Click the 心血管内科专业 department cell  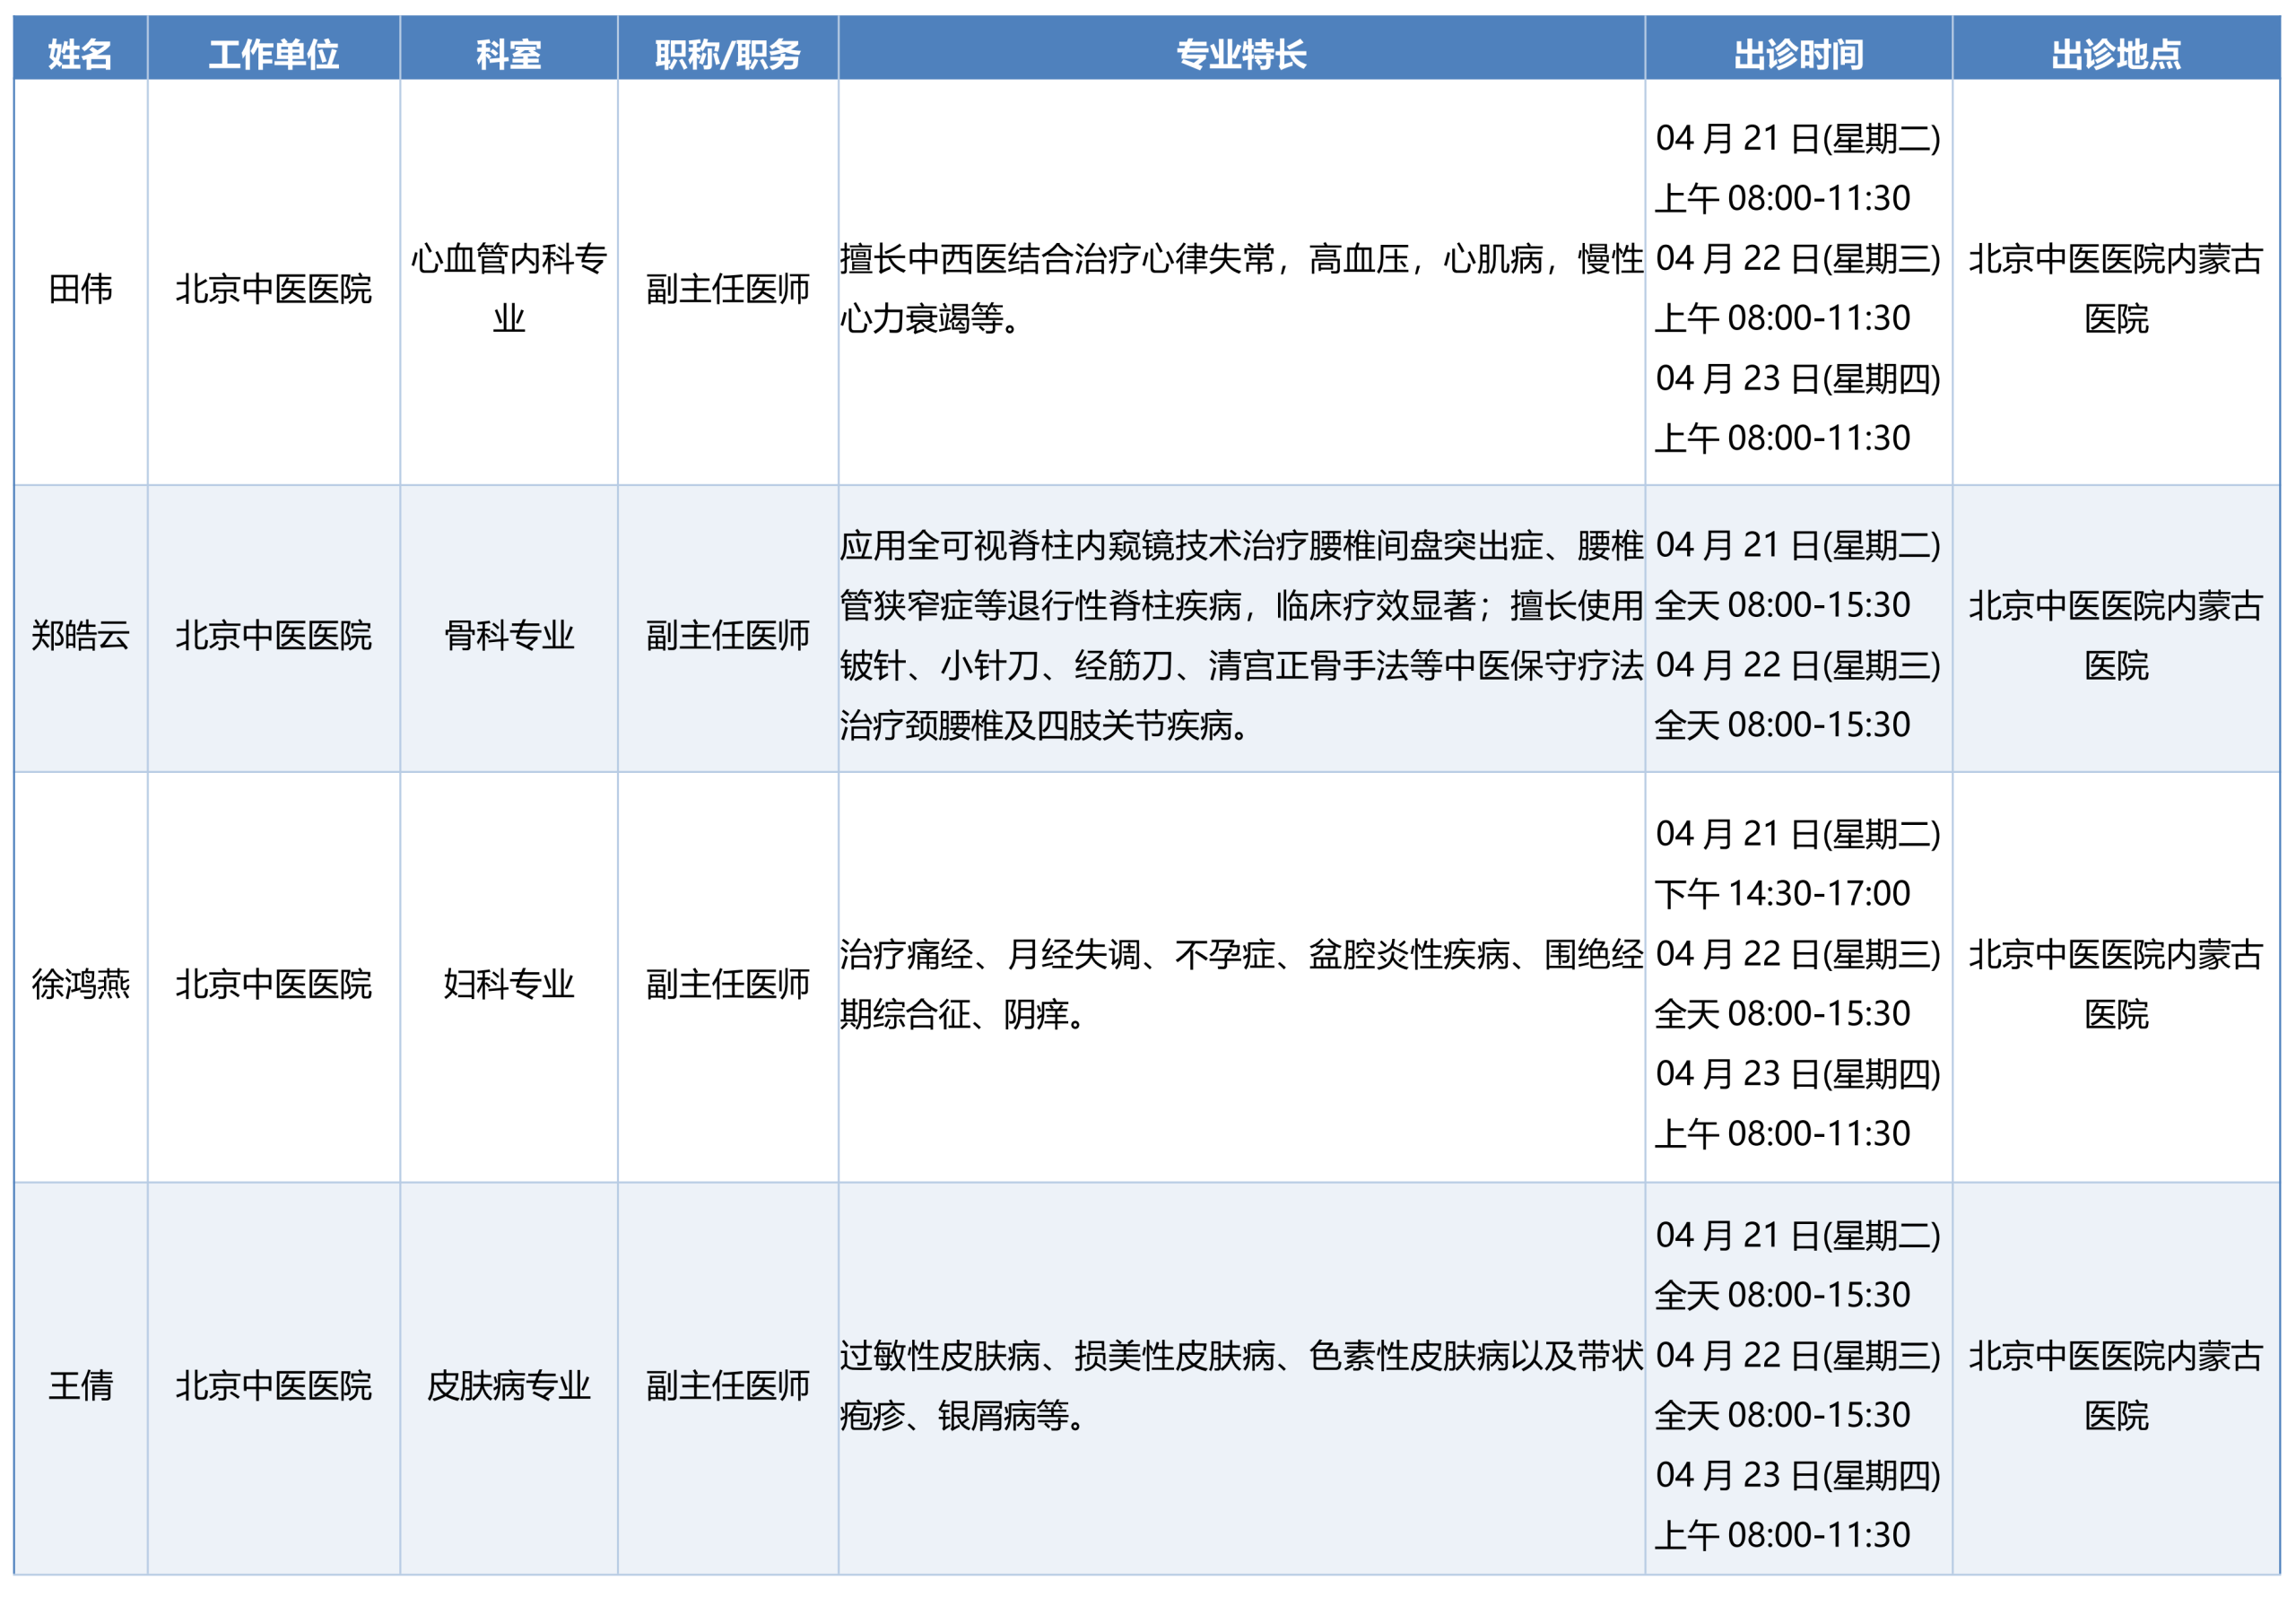coord(508,288)
